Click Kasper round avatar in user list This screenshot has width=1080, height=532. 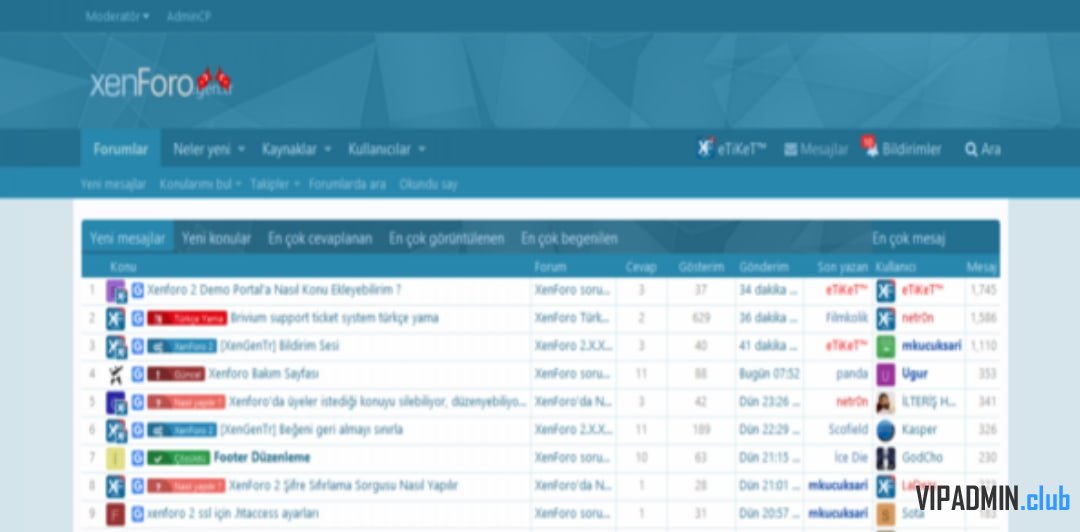pos(886,430)
